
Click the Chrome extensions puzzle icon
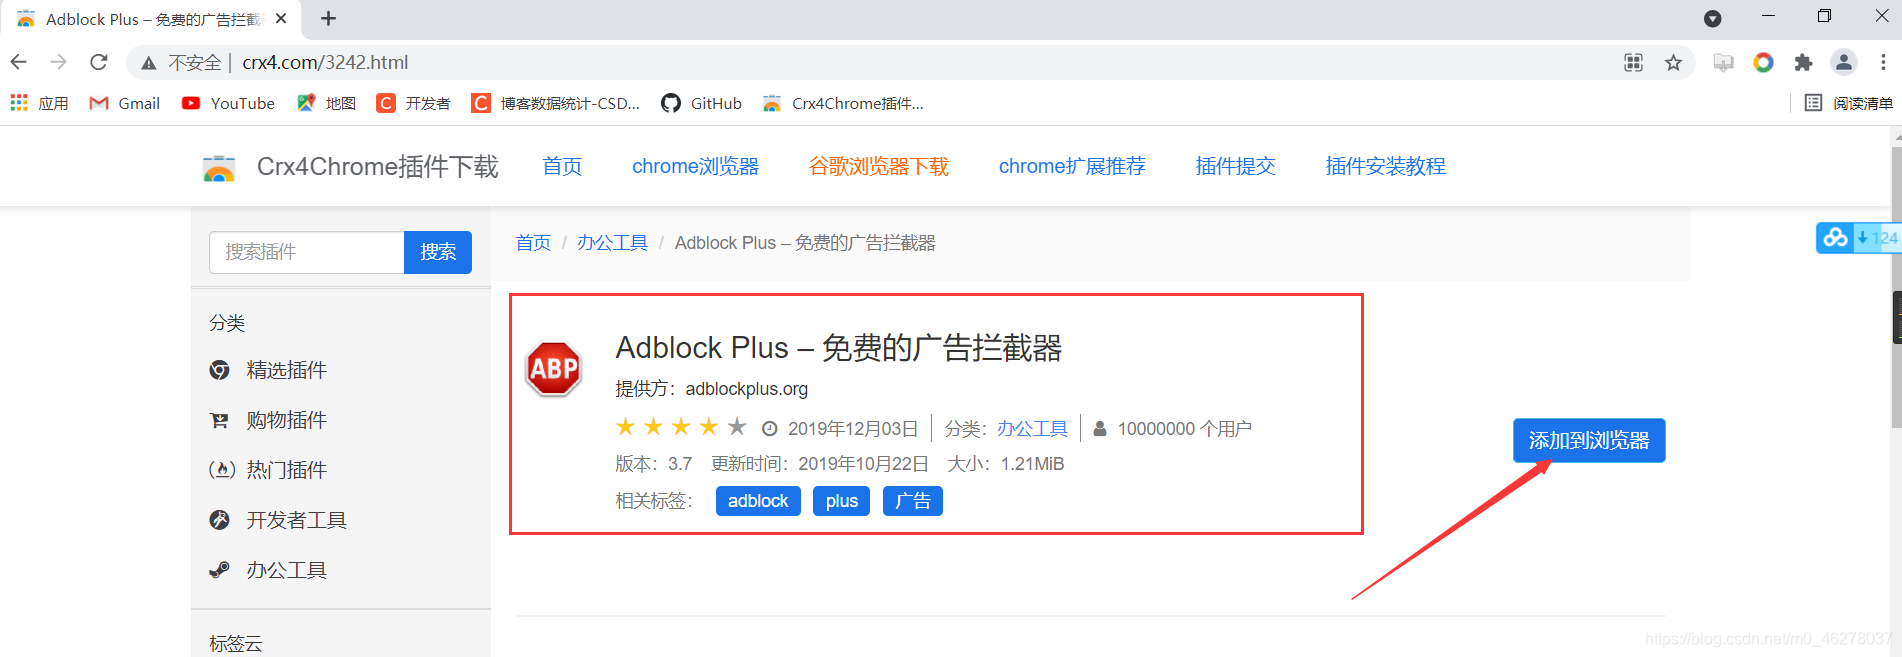(x=1803, y=63)
